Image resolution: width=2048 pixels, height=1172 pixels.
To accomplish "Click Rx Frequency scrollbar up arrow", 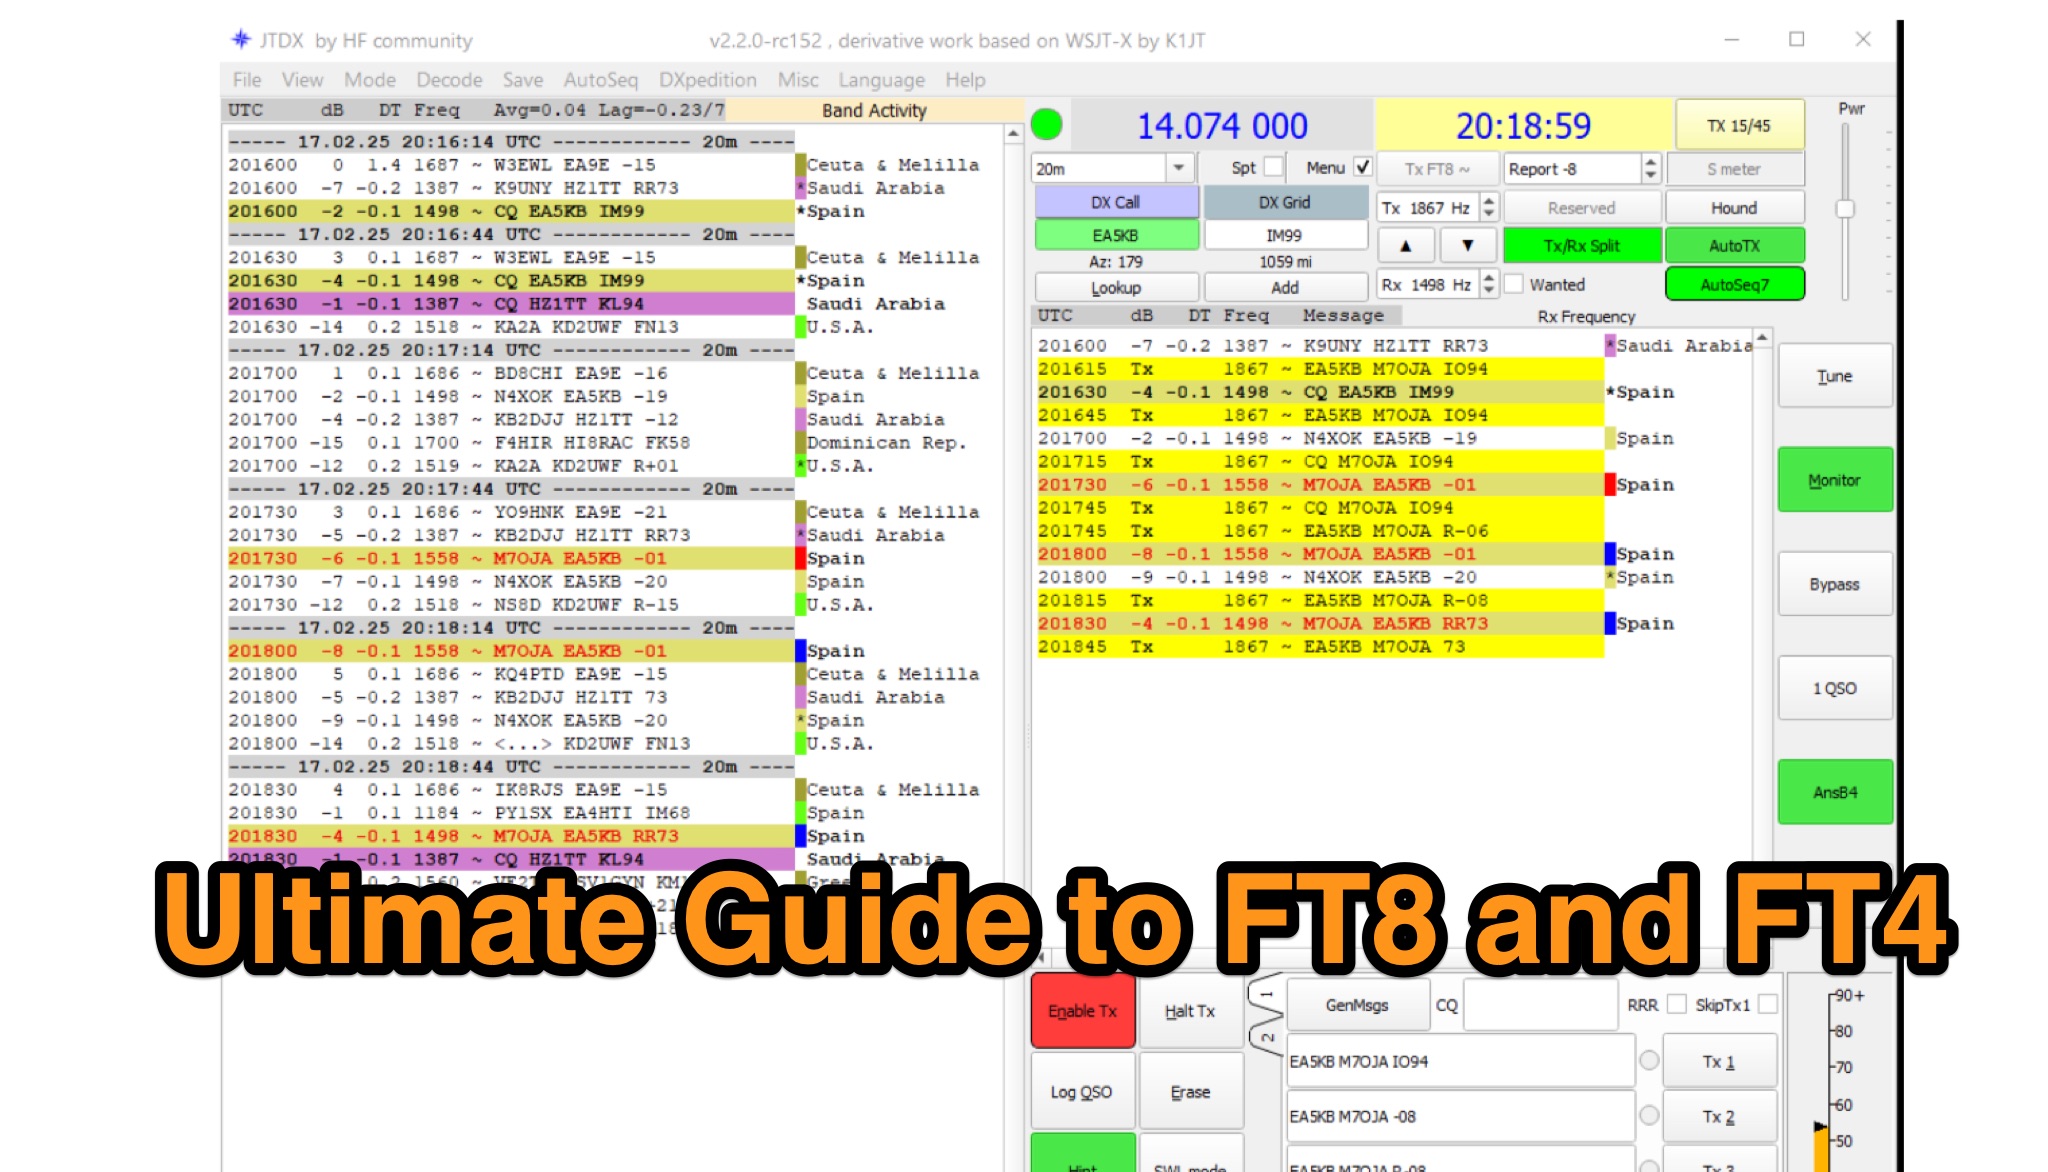I will (x=1762, y=338).
